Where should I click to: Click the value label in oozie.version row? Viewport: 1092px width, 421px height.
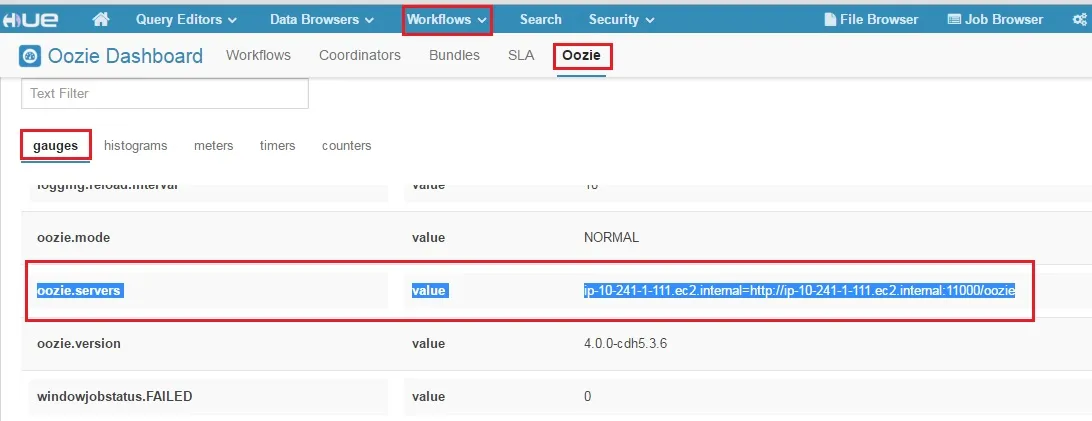[428, 343]
